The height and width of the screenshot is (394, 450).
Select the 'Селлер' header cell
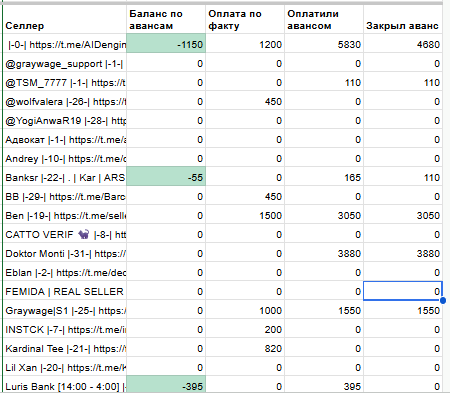tap(65, 19)
